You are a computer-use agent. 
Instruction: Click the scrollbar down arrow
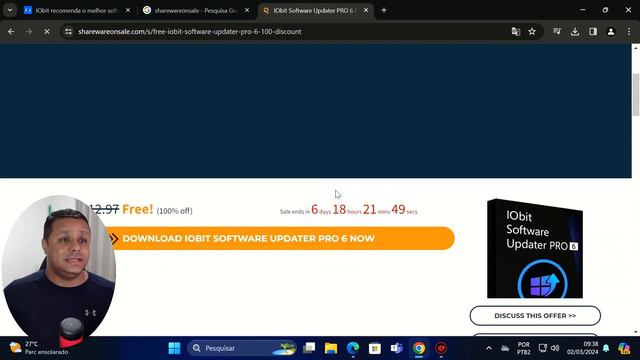(636, 332)
